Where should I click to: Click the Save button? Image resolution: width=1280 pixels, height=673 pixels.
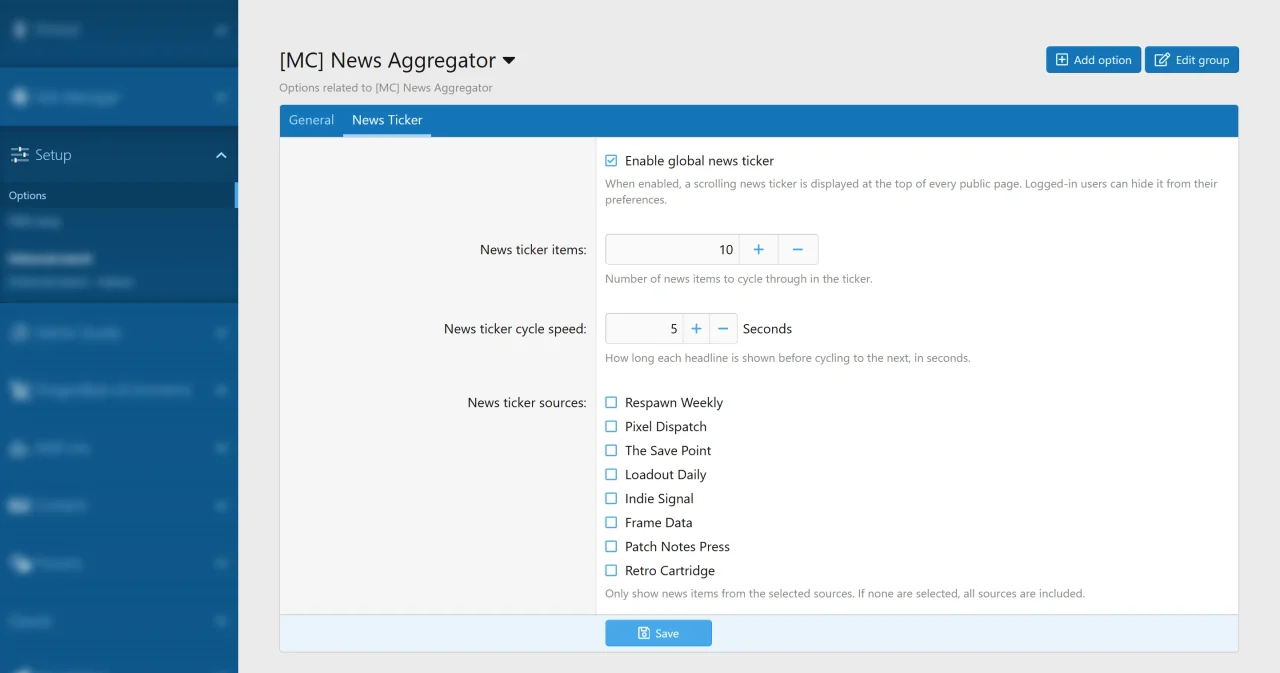pos(658,633)
